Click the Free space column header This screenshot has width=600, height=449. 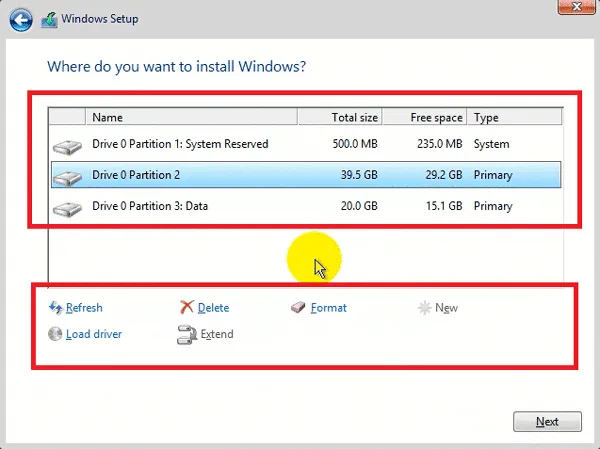click(x=425, y=117)
